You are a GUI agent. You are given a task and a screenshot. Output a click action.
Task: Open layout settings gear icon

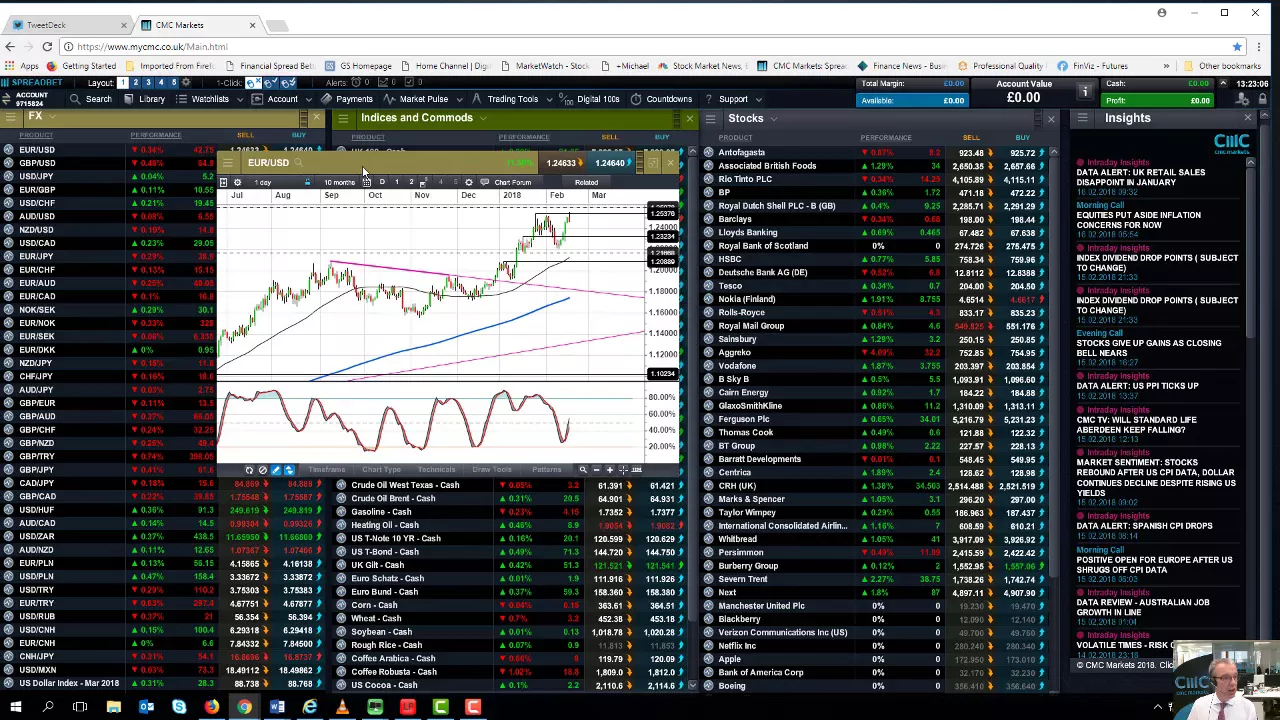pyautogui.click(x=186, y=82)
